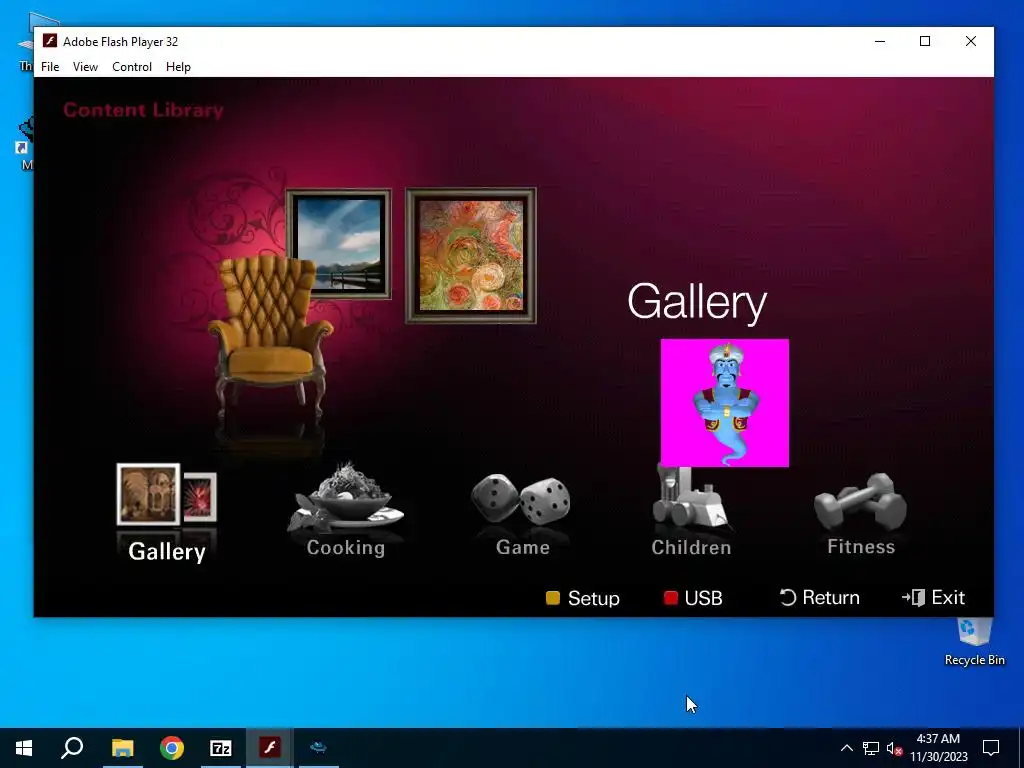Screen dimensions: 1024x768
Task: Select the Gallery category thumbnail icon
Action: (167, 494)
